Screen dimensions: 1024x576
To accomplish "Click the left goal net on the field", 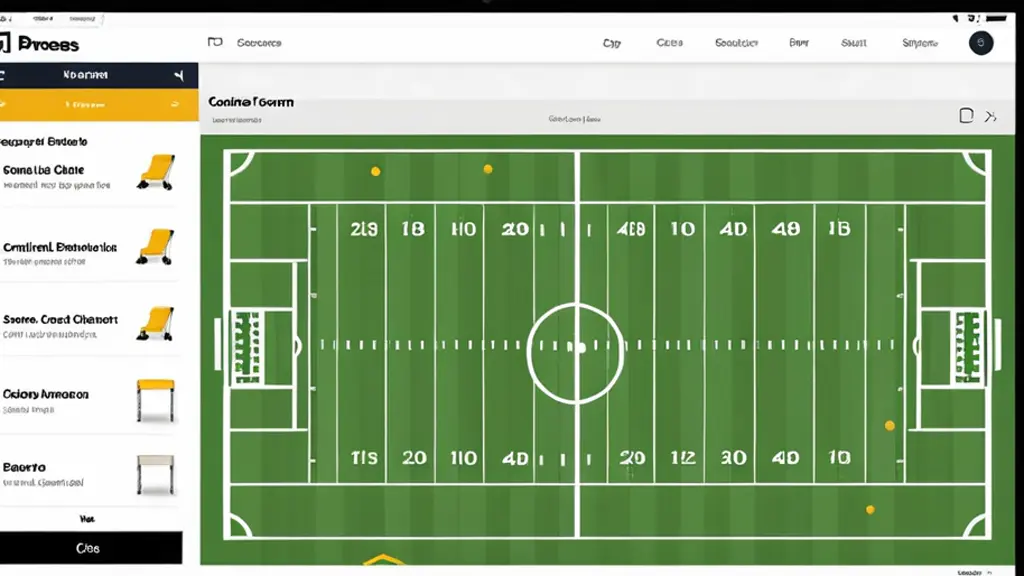I will pos(248,347).
